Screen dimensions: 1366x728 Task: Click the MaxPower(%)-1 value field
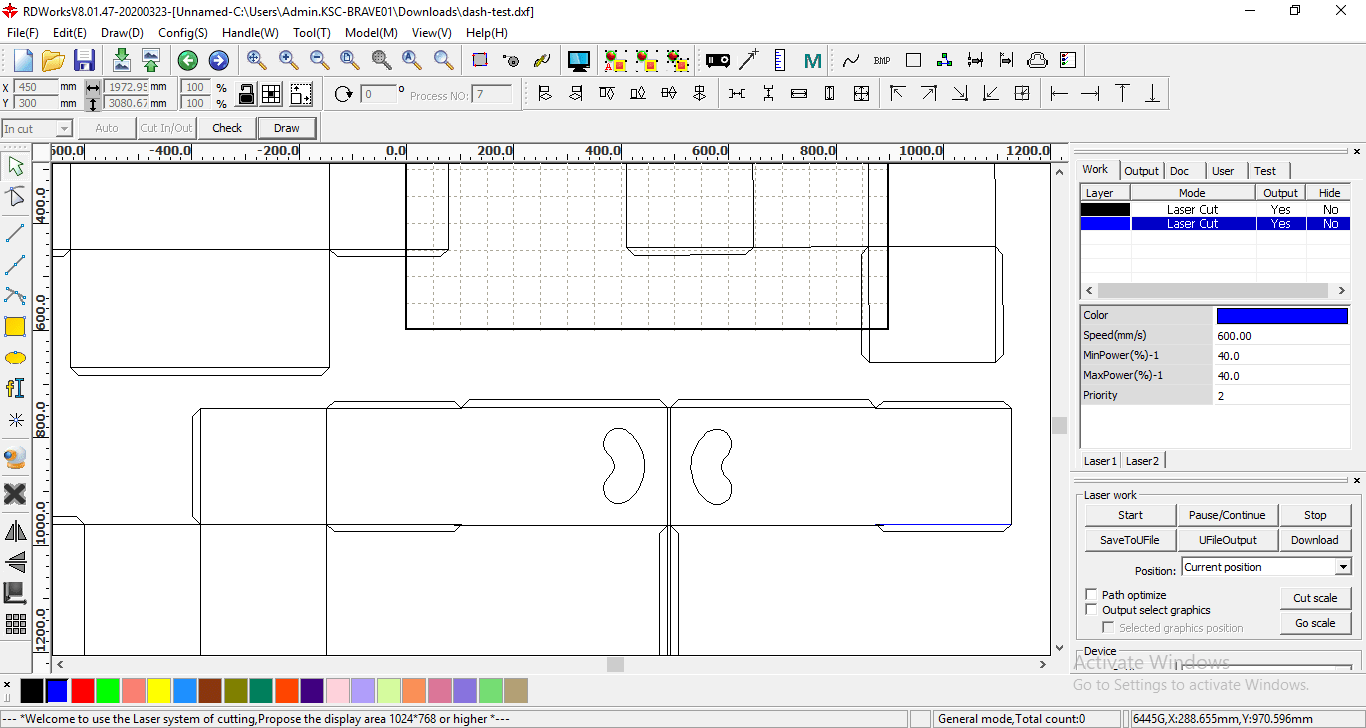point(1281,376)
